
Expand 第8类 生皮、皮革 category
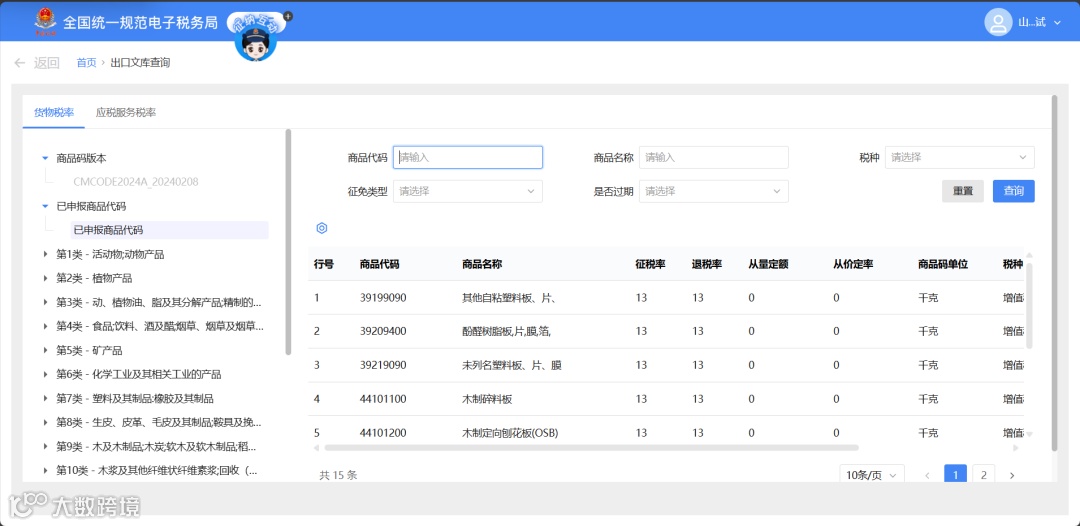click(45, 423)
